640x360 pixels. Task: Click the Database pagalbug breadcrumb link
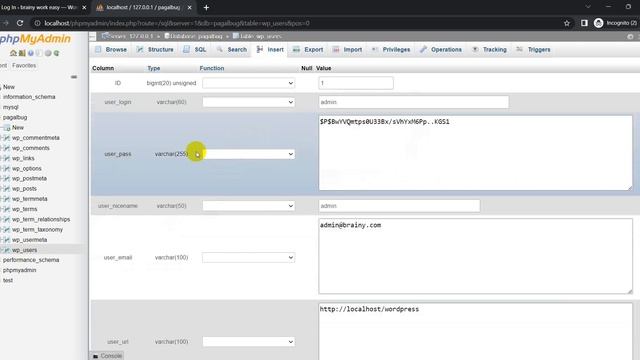193,36
